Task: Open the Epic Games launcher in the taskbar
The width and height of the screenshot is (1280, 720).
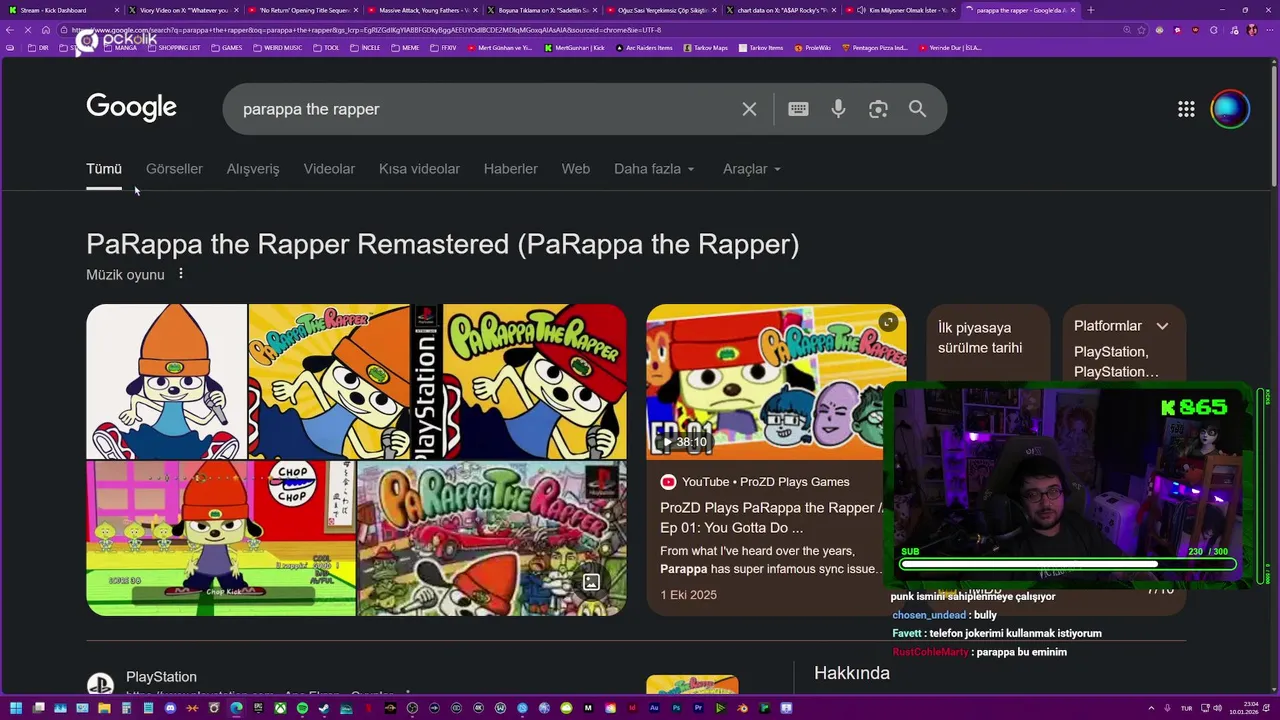Action: (x=258, y=708)
